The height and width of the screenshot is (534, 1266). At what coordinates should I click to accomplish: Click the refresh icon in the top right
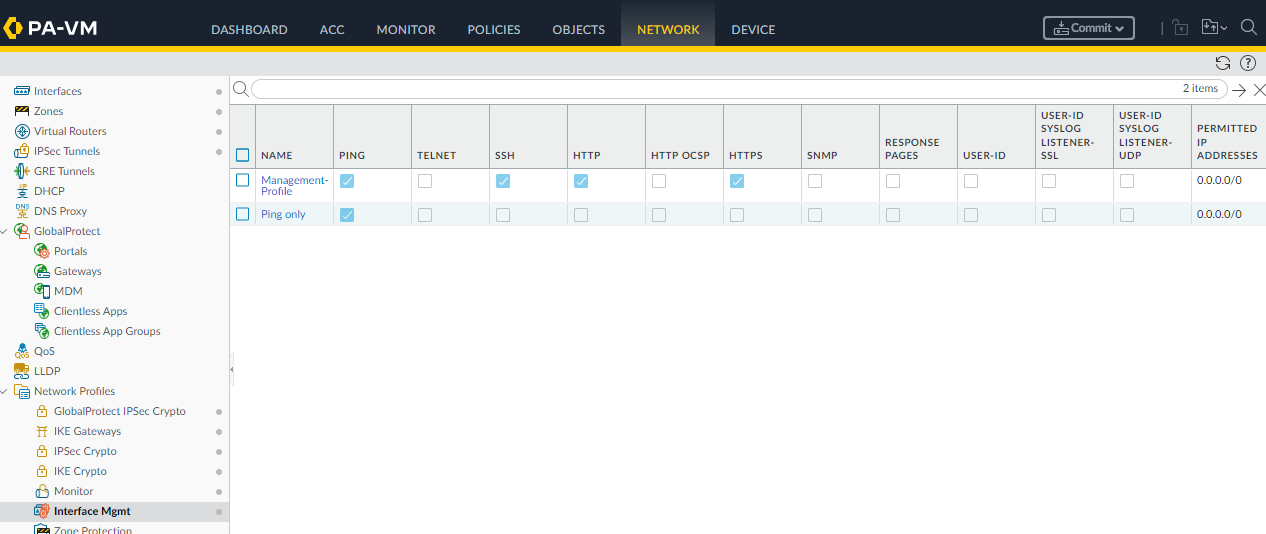click(x=1222, y=63)
